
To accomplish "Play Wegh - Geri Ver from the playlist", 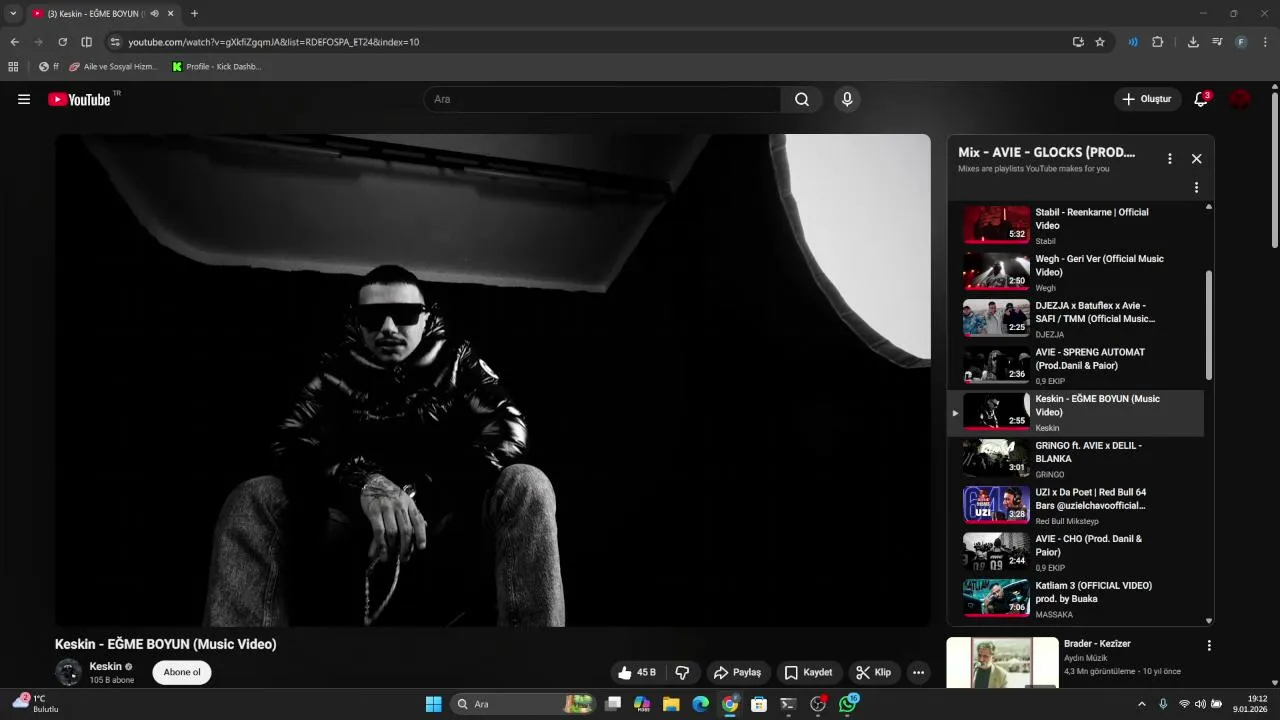I will pyautogui.click(x=1076, y=272).
